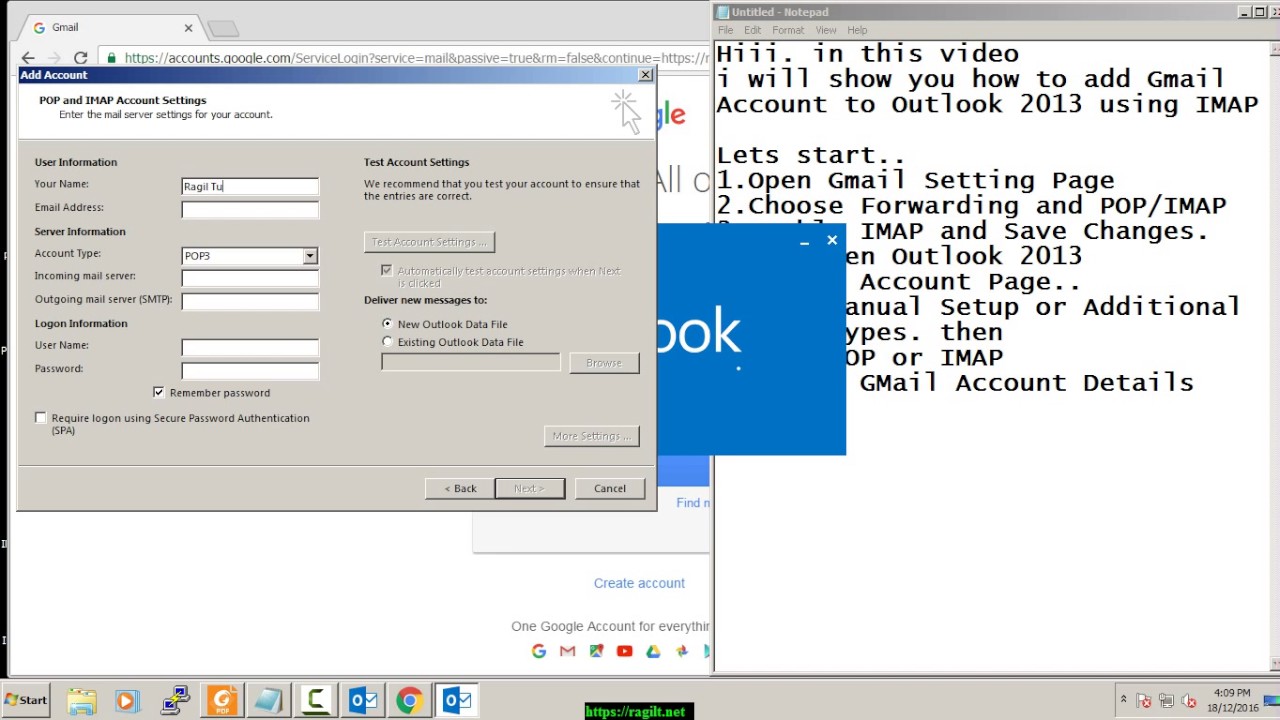Select the Gmail tab in Chrome
Viewport: 1280px width, 720px height.
click(110, 27)
